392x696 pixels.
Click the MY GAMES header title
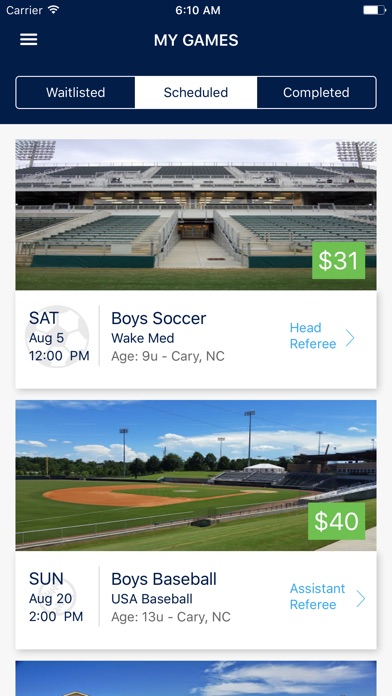click(196, 40)
